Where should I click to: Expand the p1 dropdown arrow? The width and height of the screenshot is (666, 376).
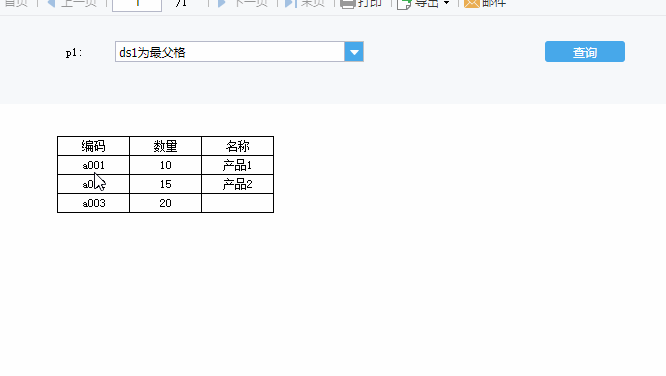354,52
